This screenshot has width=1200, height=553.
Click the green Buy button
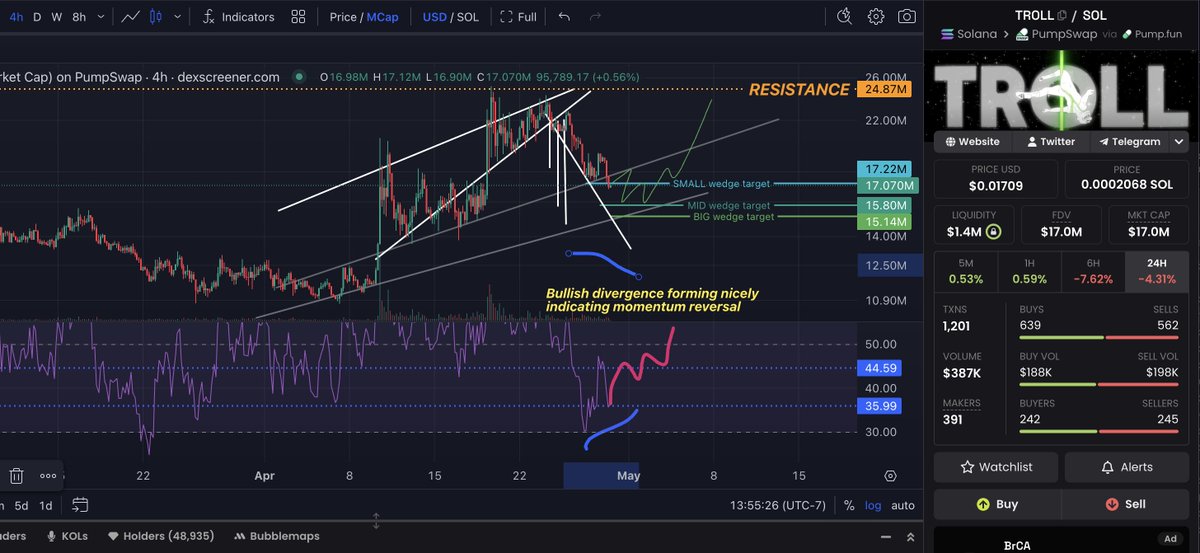(x=996, y=504)
